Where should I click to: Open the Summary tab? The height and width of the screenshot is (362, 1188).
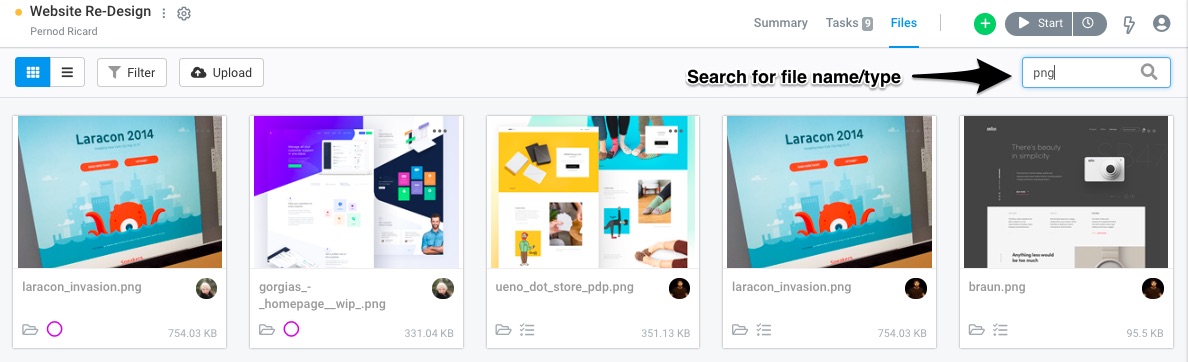780,23
